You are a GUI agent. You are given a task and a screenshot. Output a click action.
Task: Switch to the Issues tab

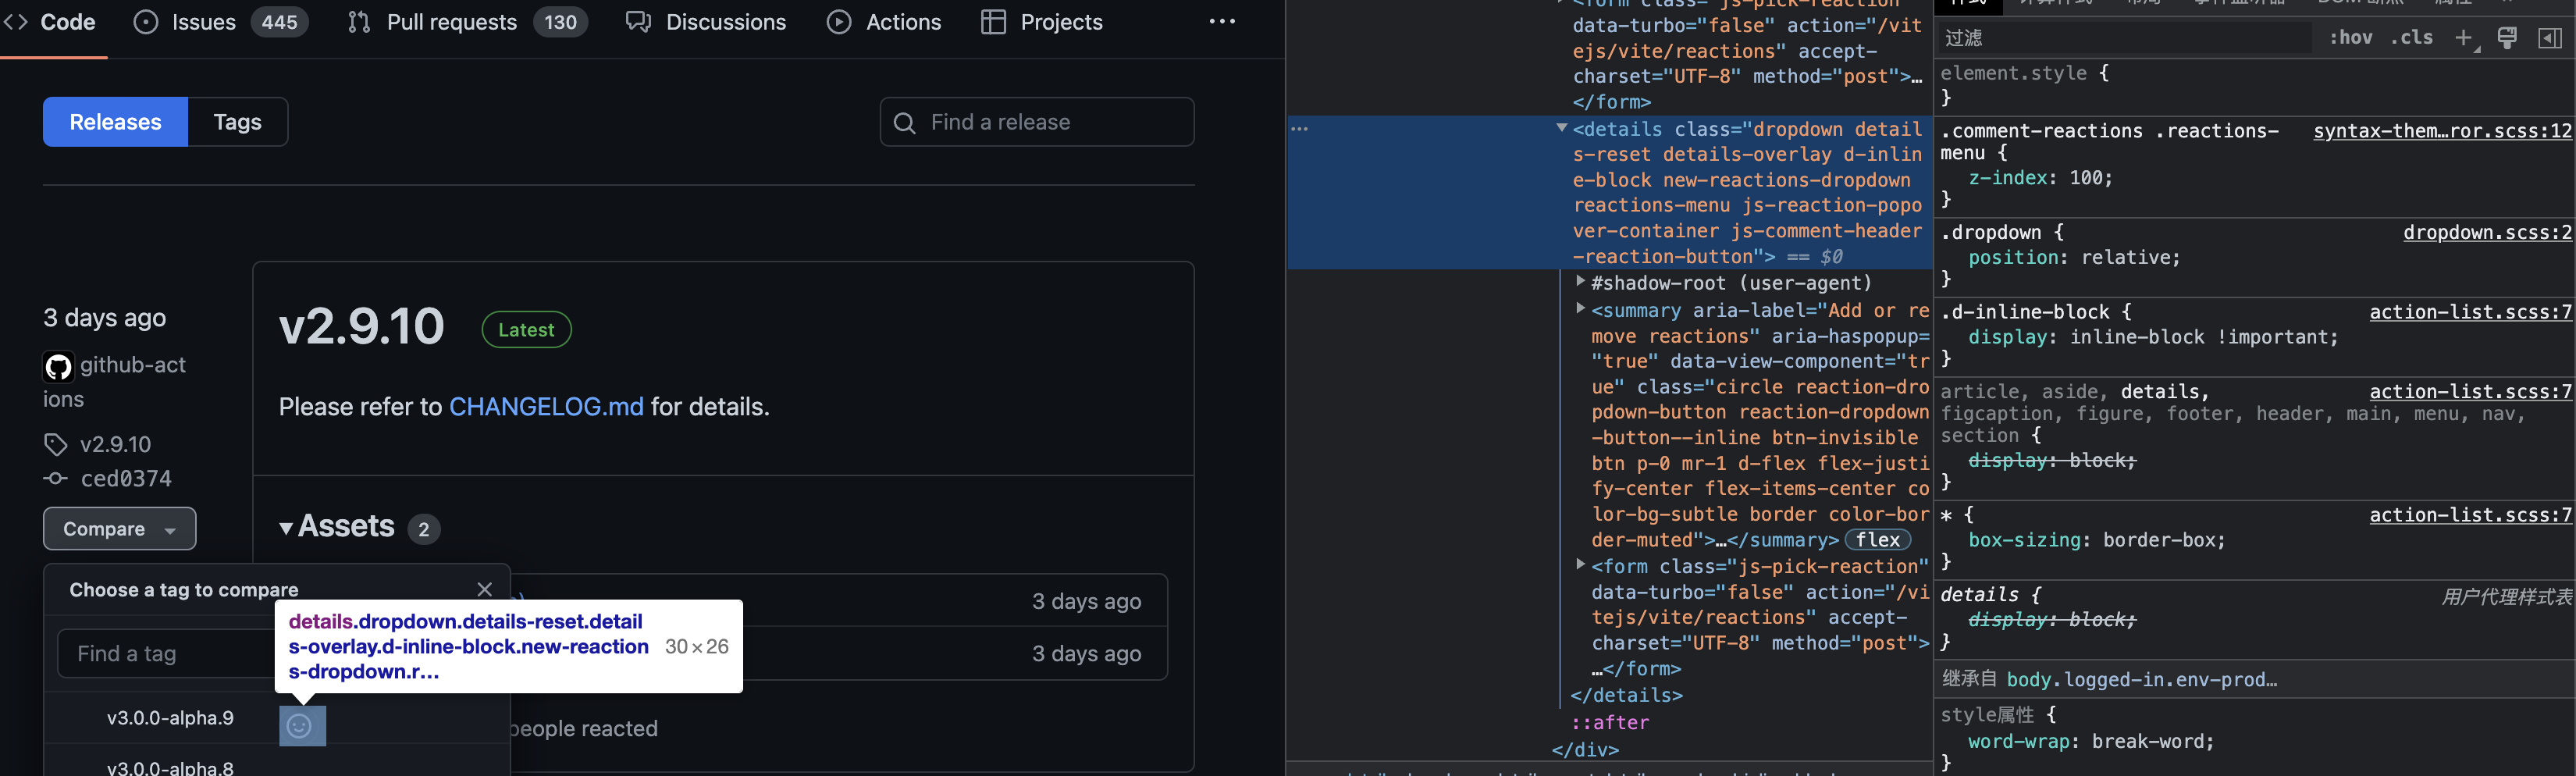pos(221,22)
